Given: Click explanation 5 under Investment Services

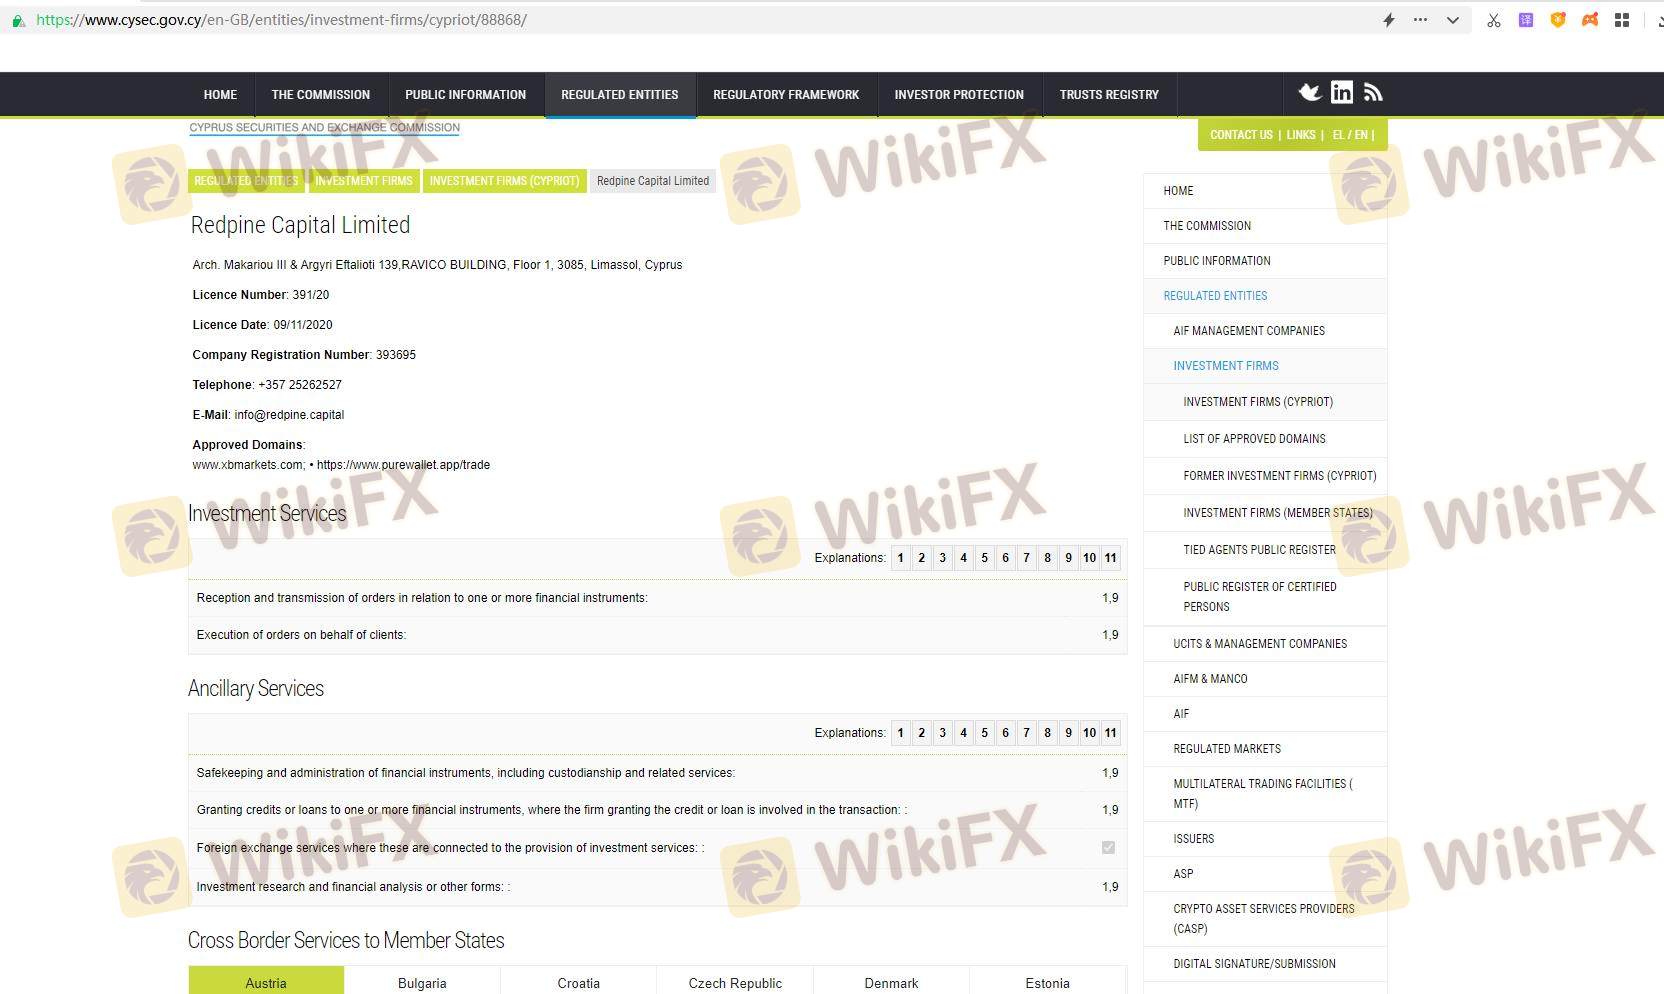Looking at the screenshot, I should coord(985,558).
